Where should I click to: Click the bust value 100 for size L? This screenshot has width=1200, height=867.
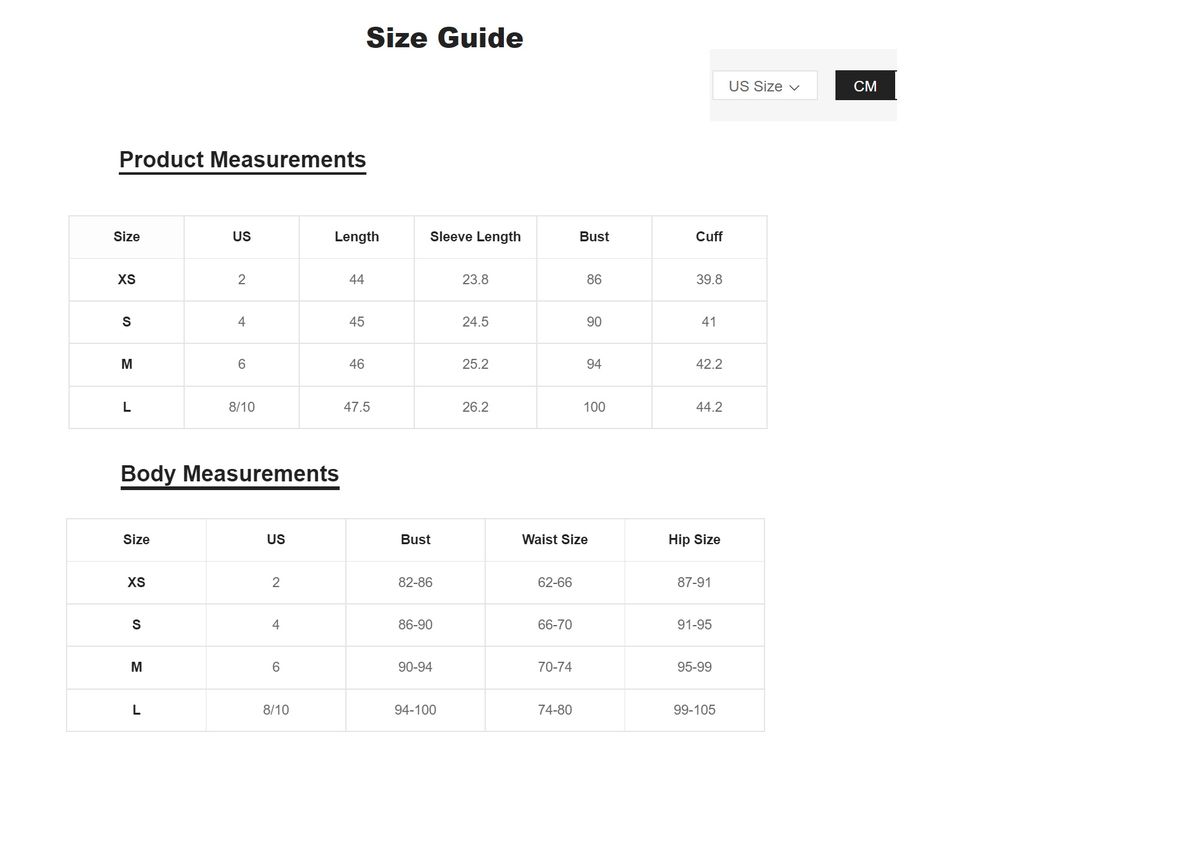594,407
